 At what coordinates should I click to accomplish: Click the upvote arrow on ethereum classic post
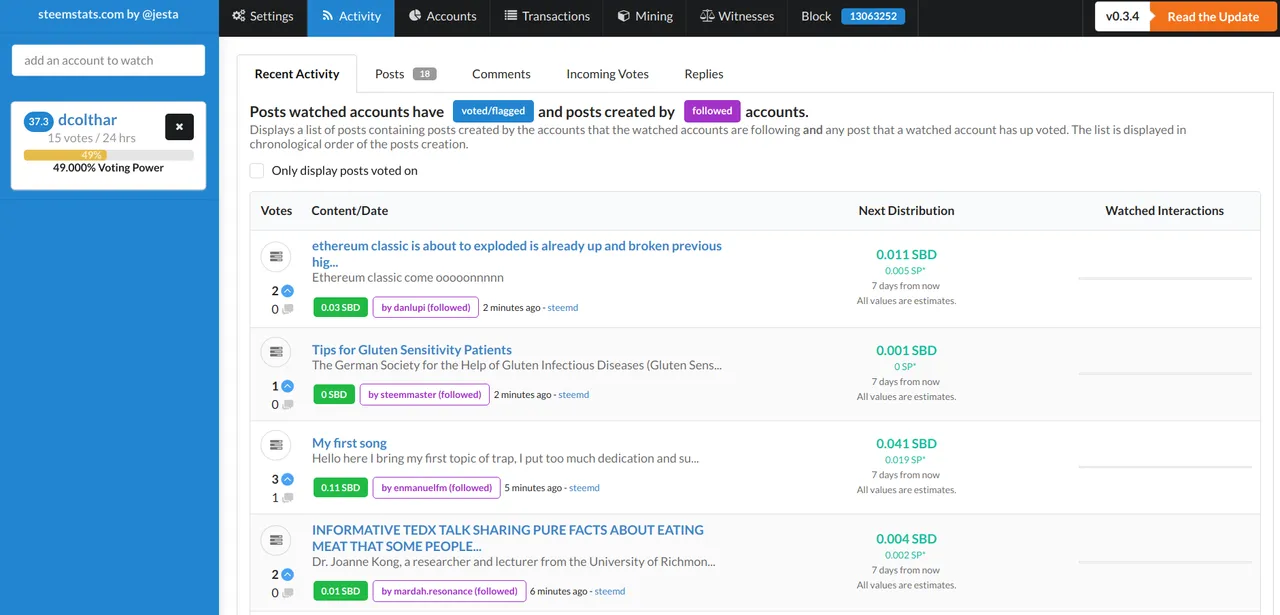288,291
